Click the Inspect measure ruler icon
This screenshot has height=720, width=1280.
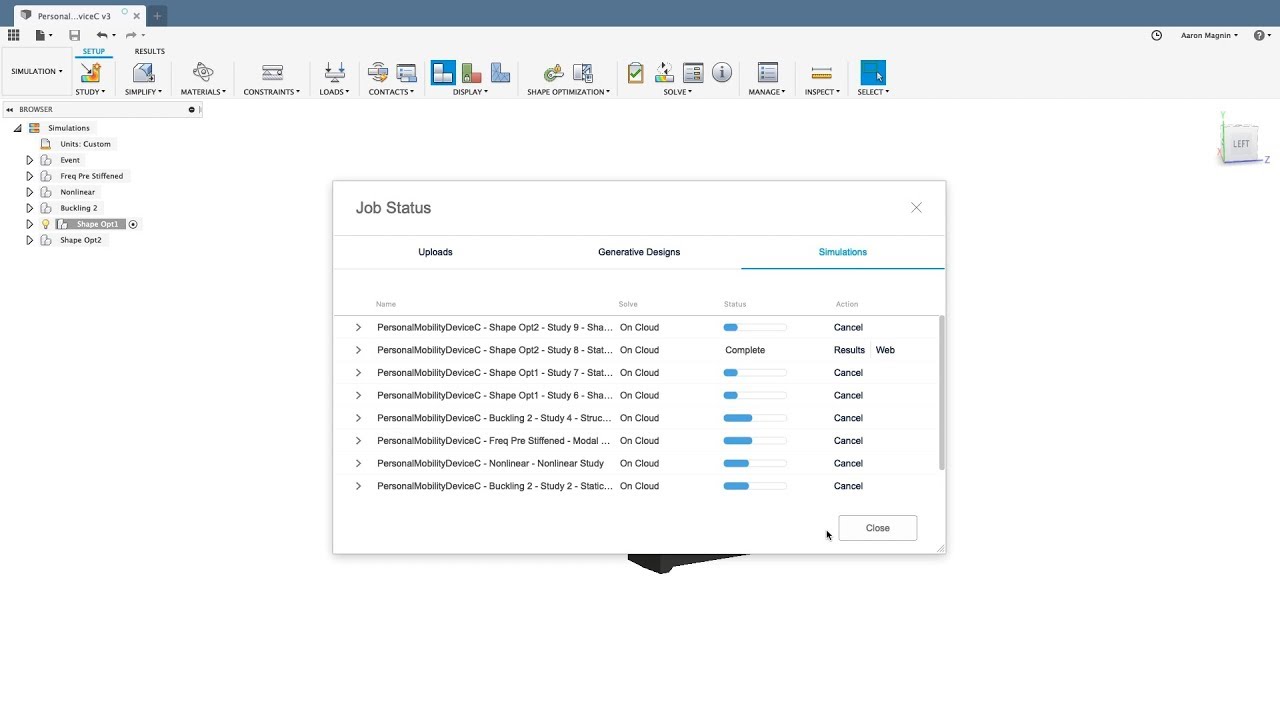coord(822,73)
